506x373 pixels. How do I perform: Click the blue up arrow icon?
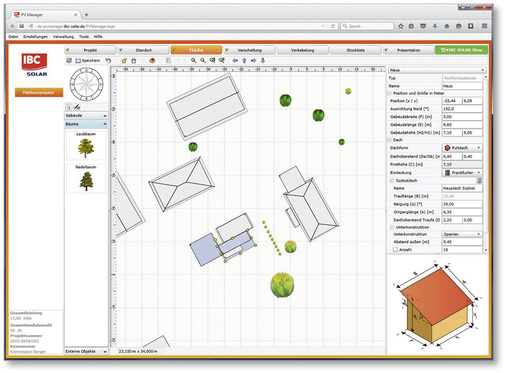244,61
